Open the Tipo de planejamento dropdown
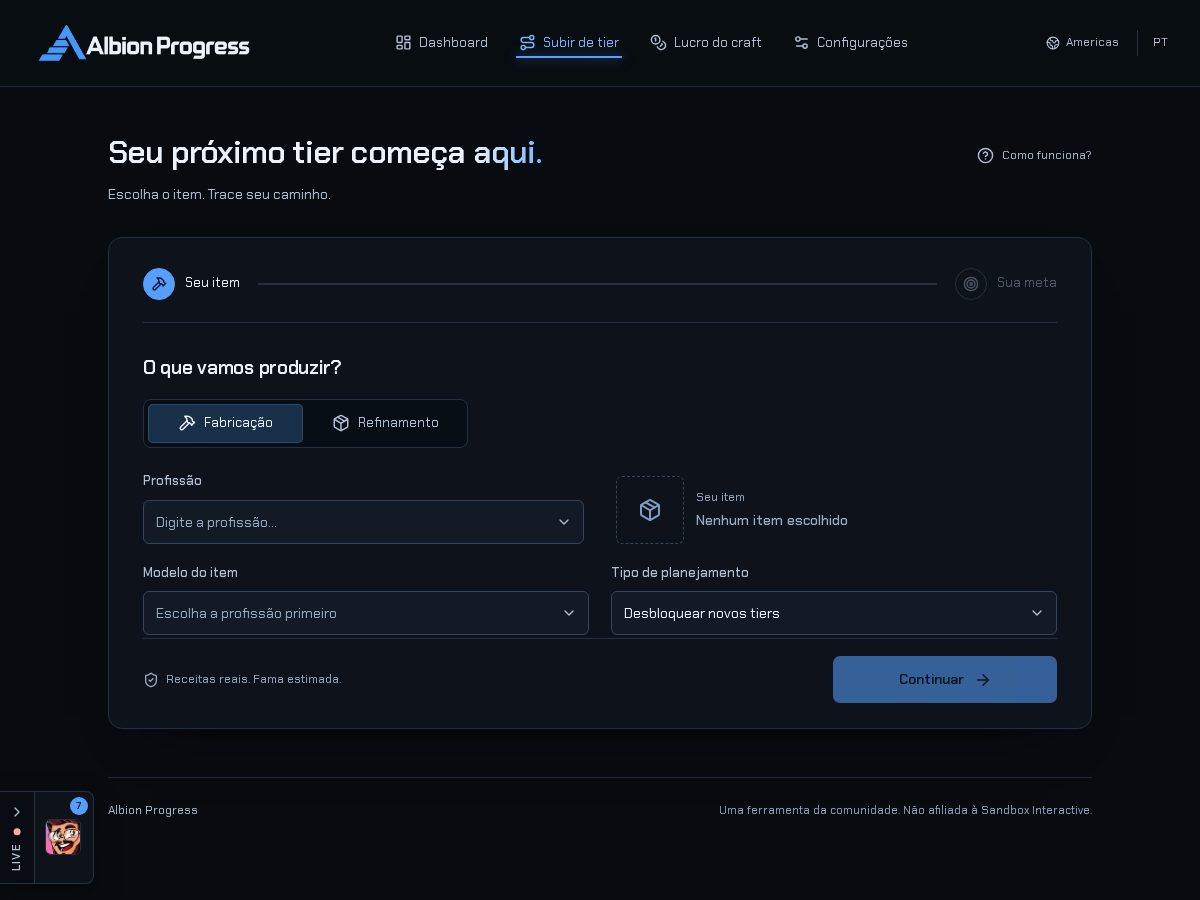The image size is (1200, 900). [834, 613]
